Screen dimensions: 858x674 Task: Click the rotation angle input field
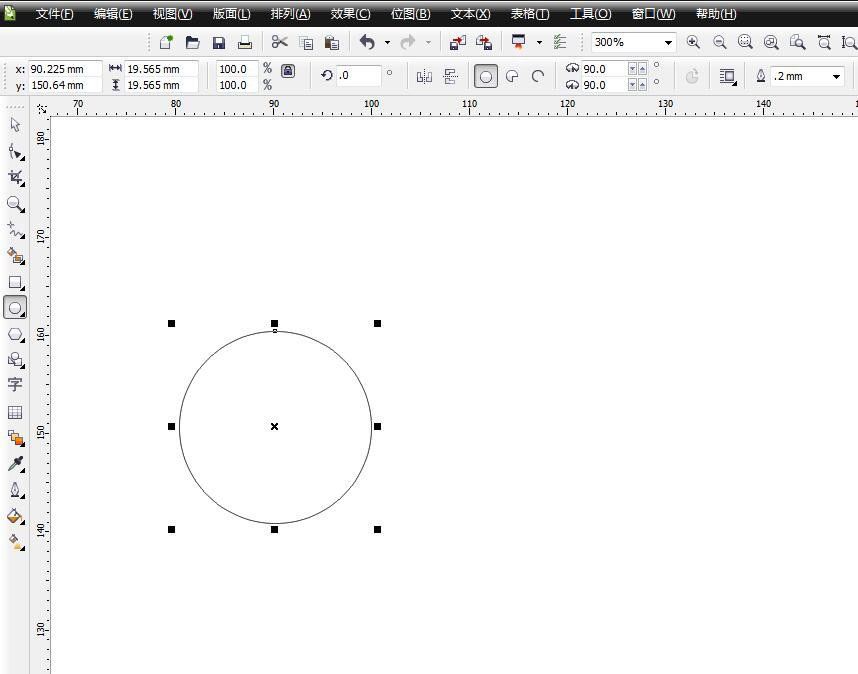click(359, 76)
